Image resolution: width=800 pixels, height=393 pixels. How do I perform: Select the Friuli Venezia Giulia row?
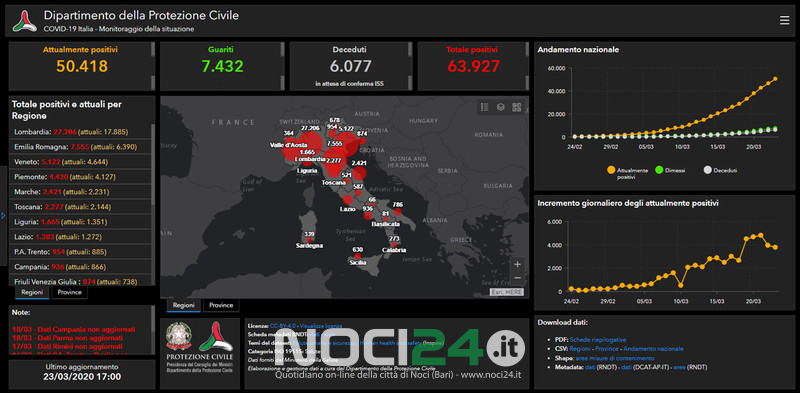(80, 281)
